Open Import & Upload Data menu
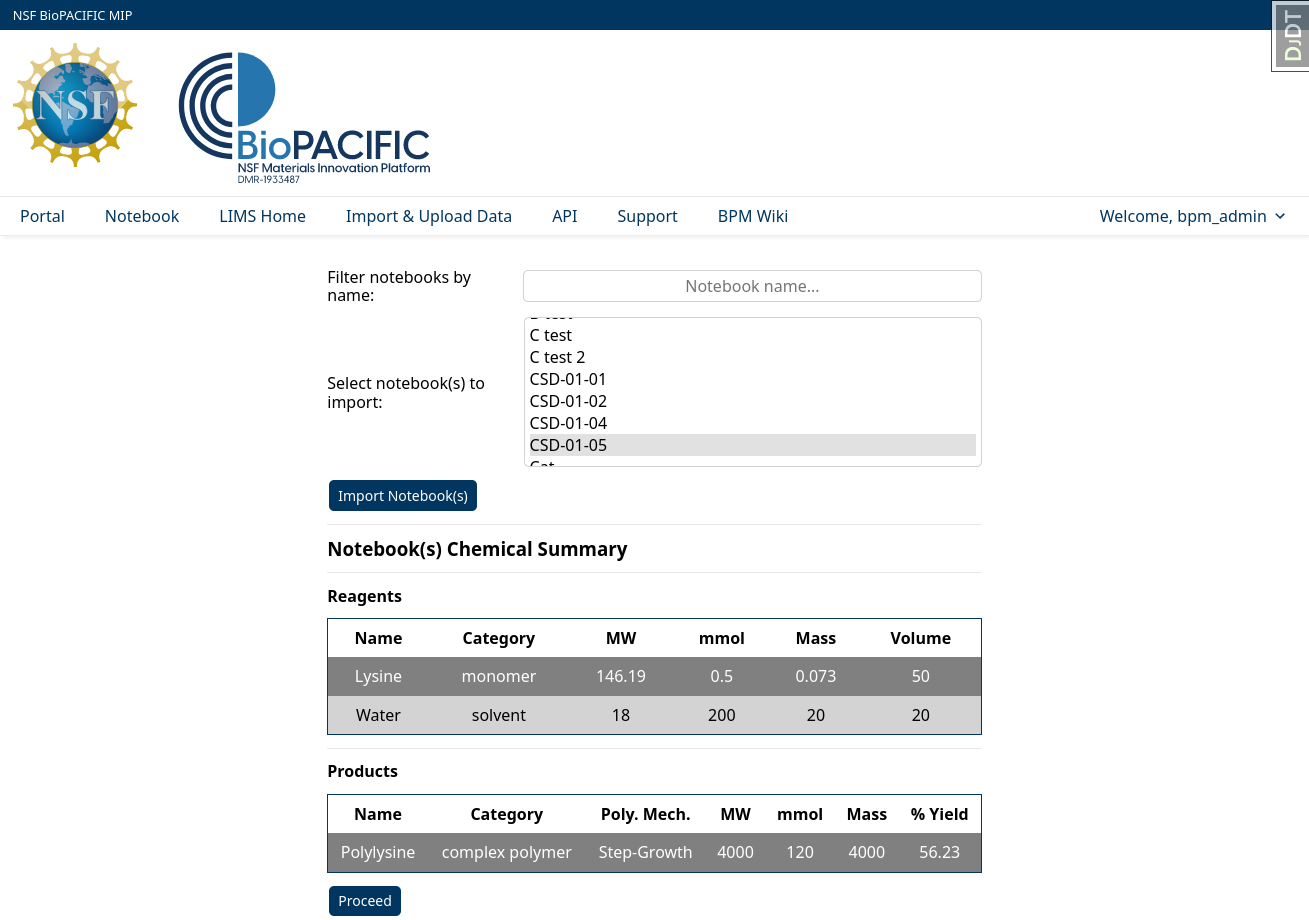 428,216
